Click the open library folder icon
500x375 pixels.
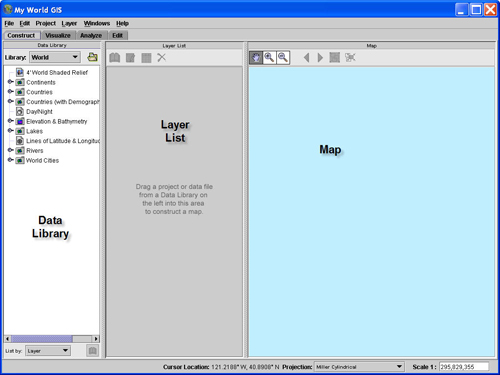point(92,57)
